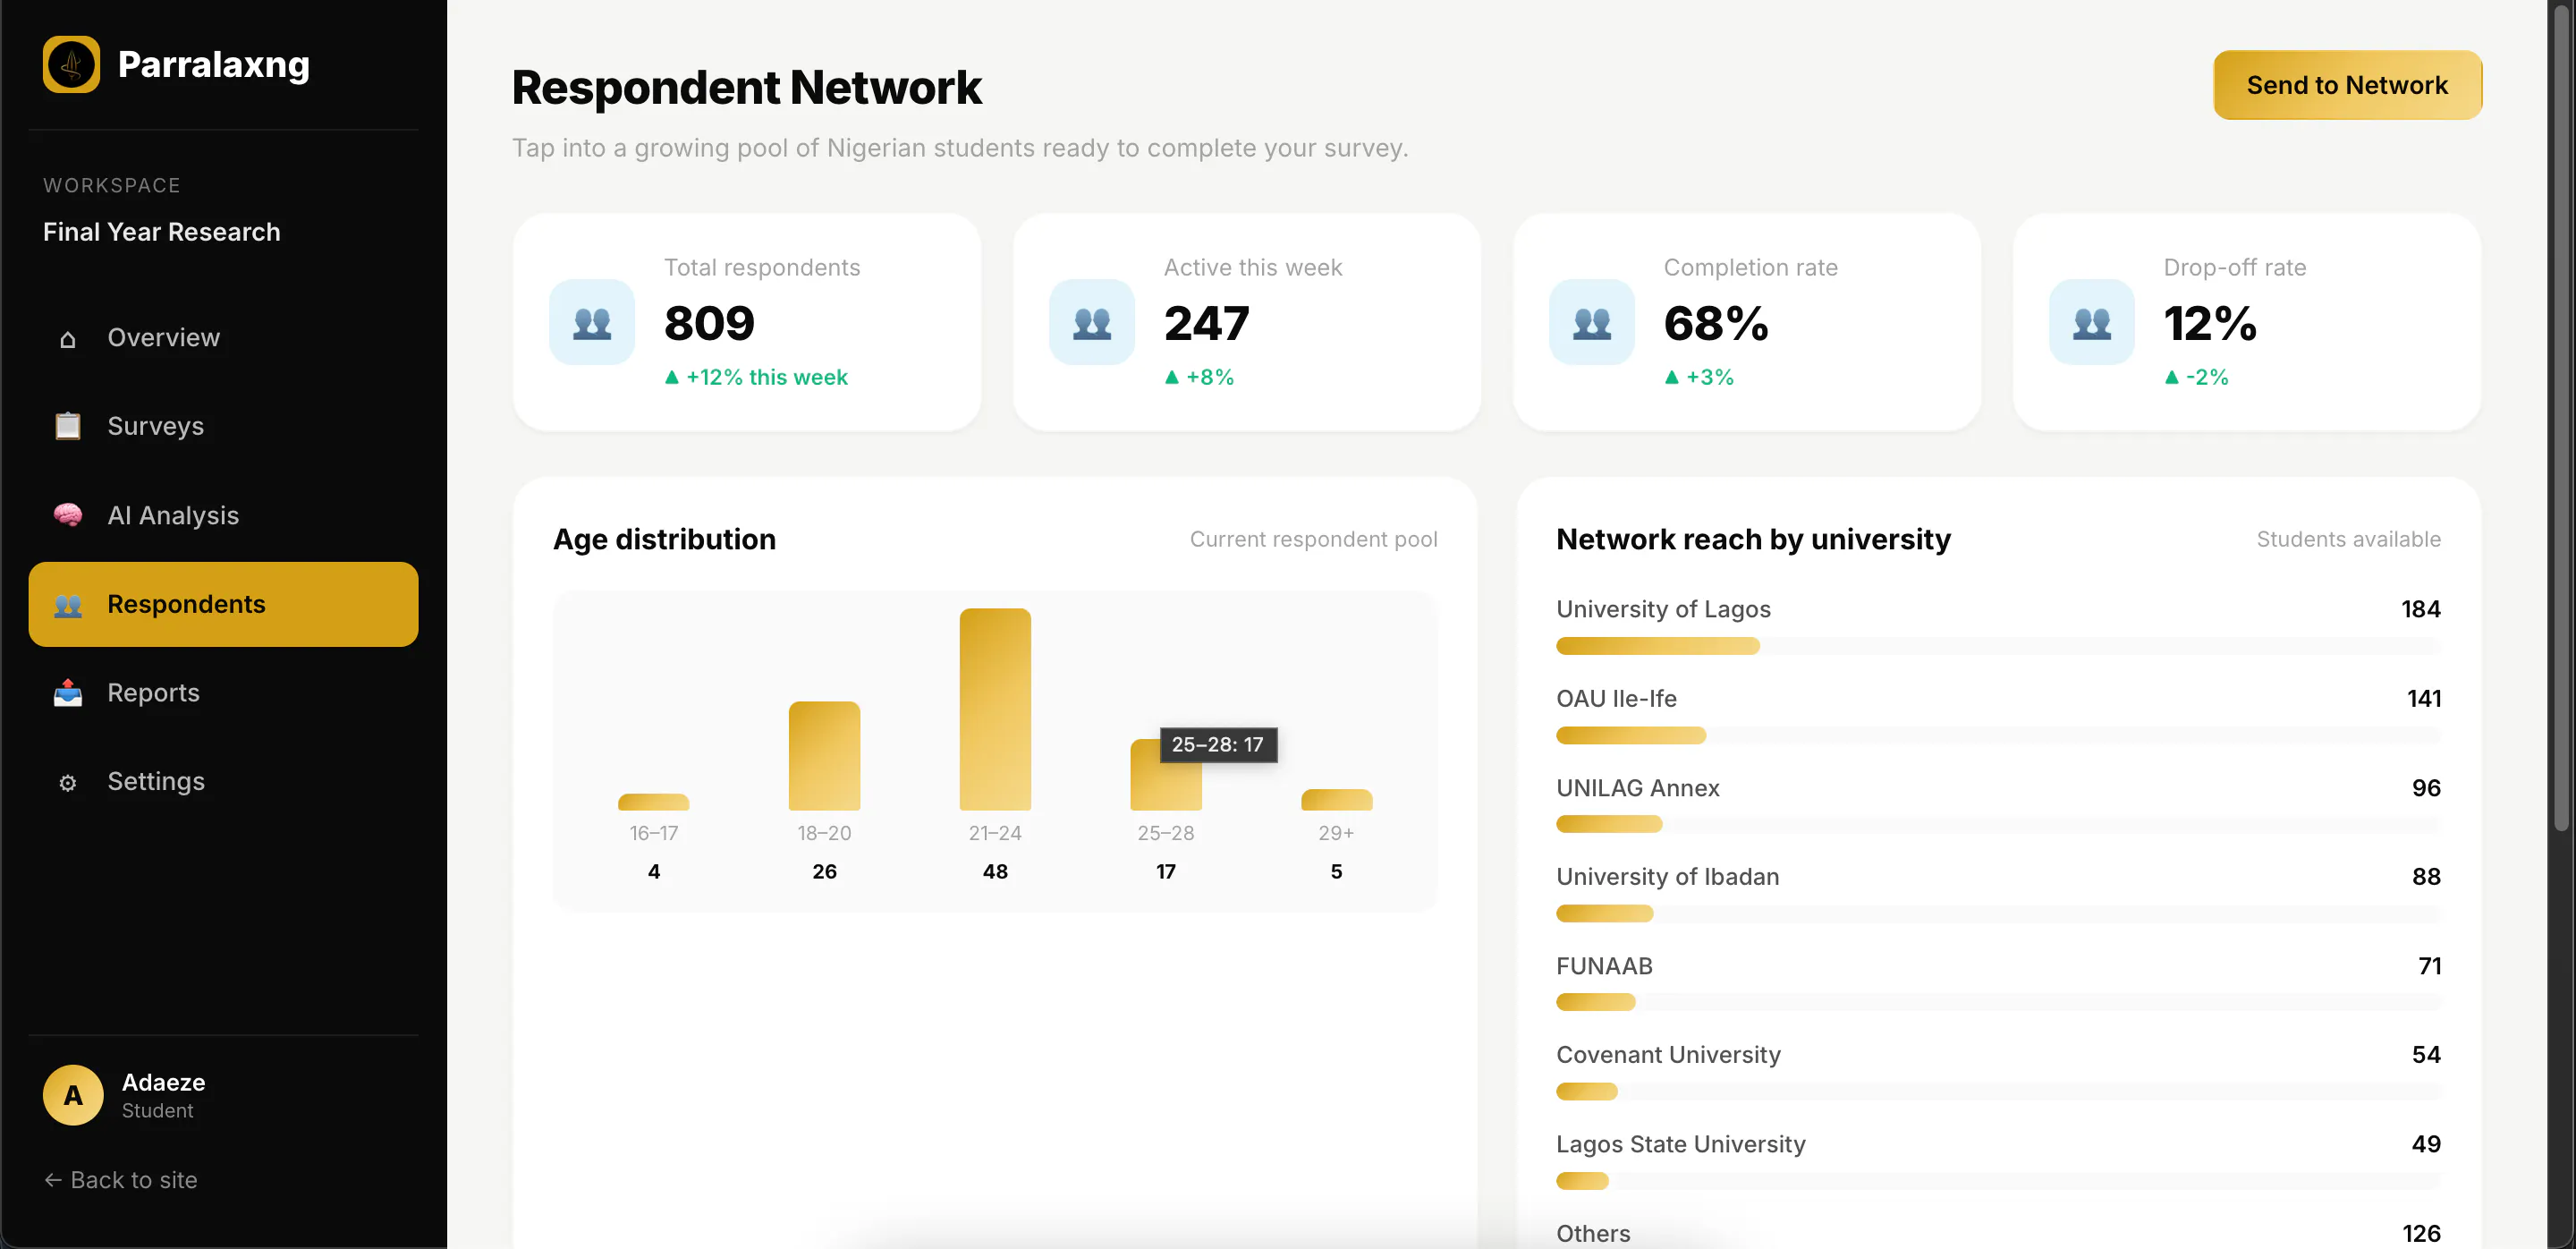Click the Surveys clipboard icon
The height and width of the screenshot is (1249, 2576).
(68, 426)
